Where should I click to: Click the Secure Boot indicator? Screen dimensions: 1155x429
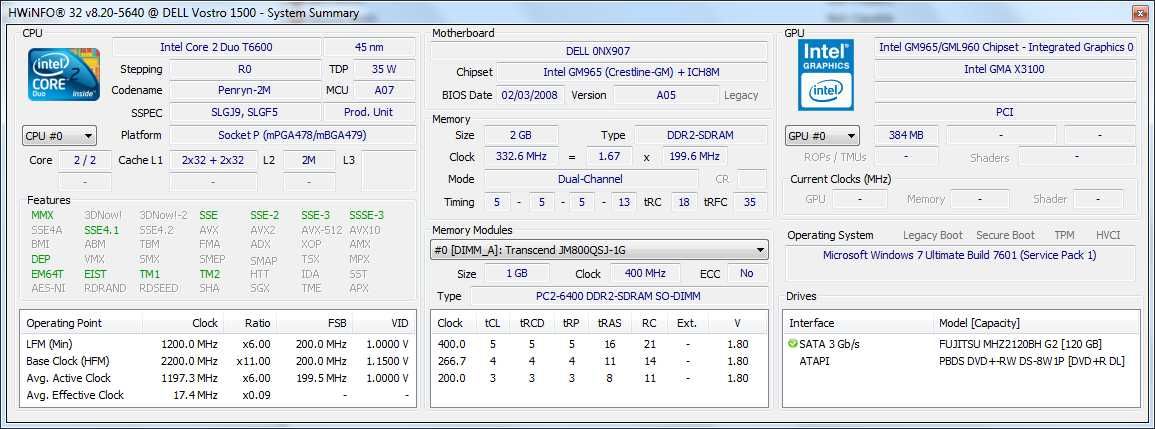pyautogui.click(x=1005, y=235)
